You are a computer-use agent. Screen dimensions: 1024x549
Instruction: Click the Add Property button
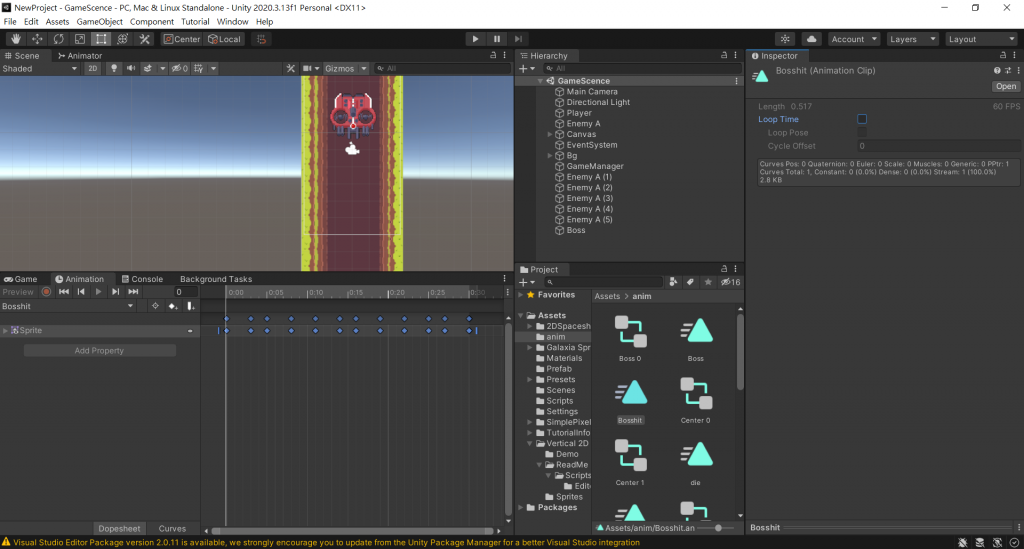click(x=99, y=351)
